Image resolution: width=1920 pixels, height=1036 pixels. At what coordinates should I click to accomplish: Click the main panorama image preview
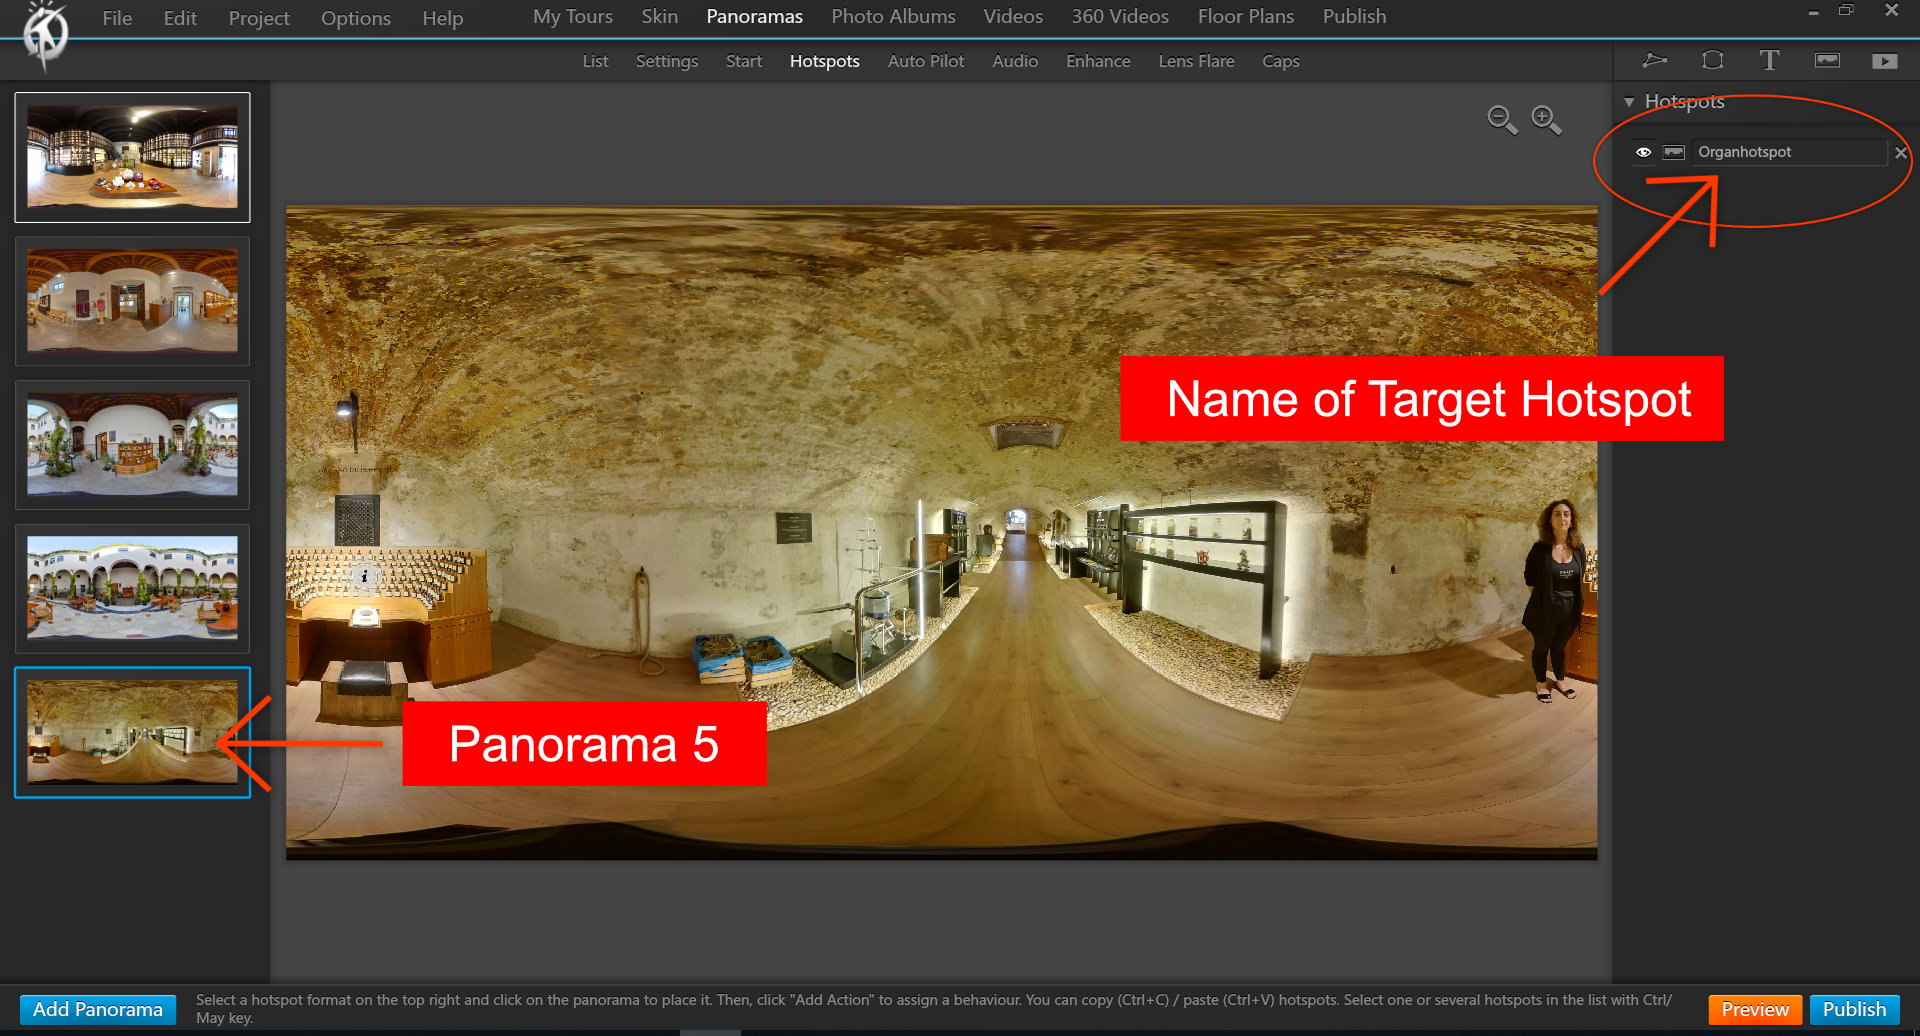pos(941,533)
